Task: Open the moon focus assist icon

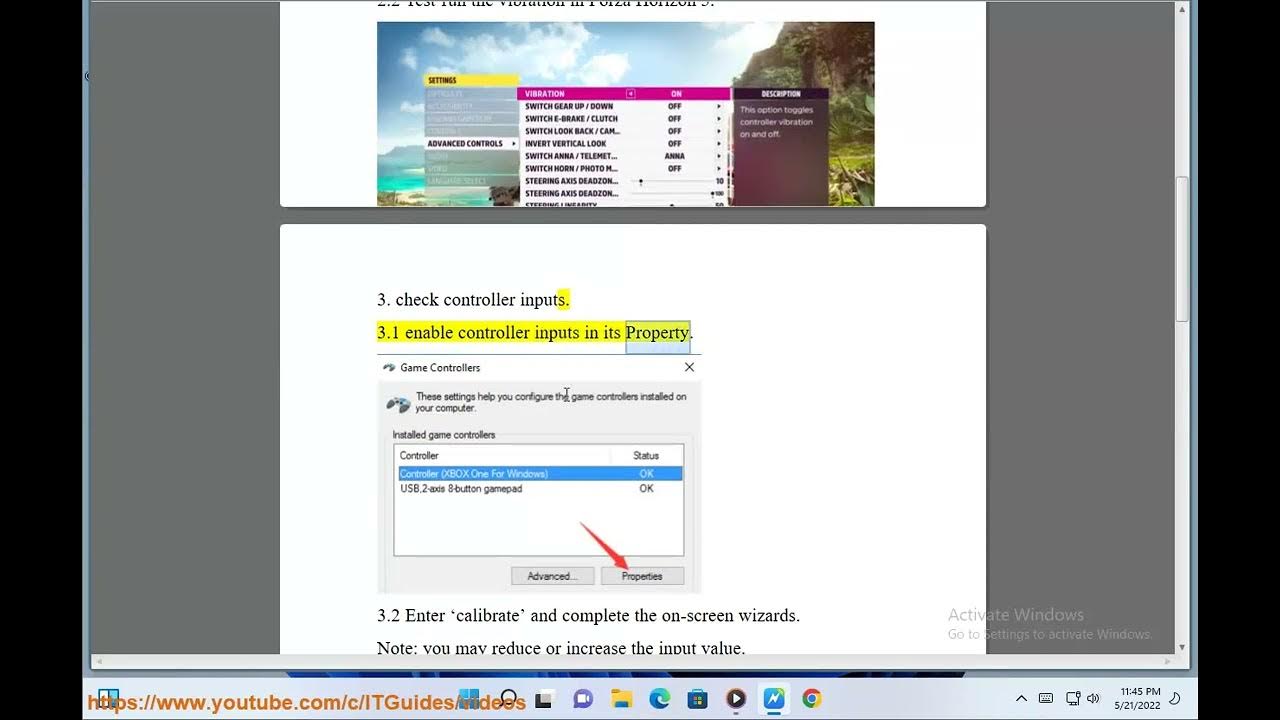Action: (x=1176, y=698)
